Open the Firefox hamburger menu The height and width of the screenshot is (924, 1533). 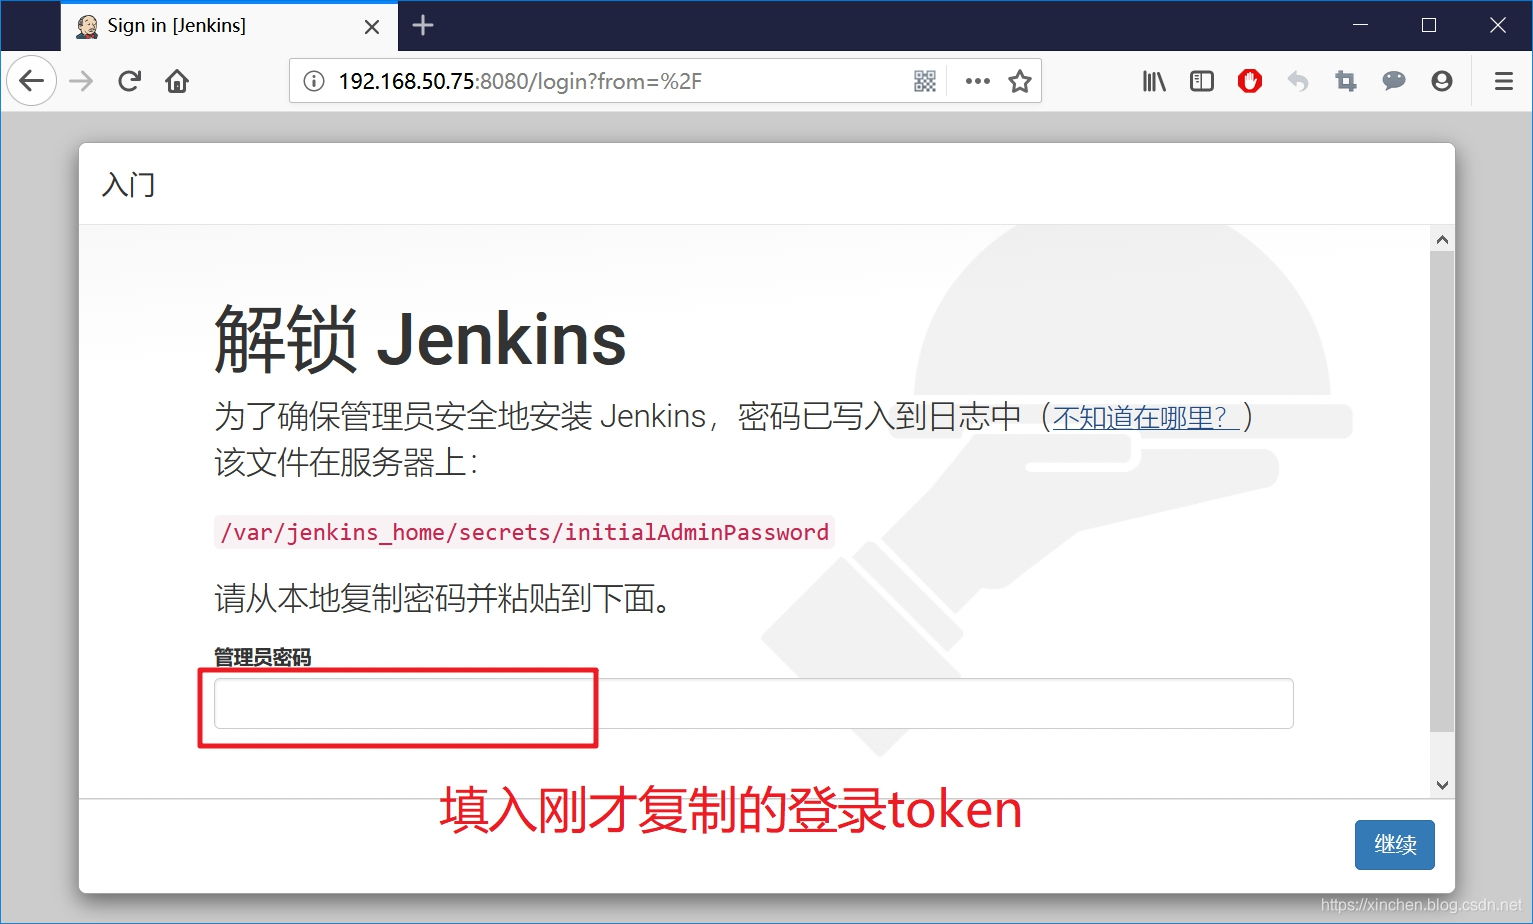tap(1503, 81)
